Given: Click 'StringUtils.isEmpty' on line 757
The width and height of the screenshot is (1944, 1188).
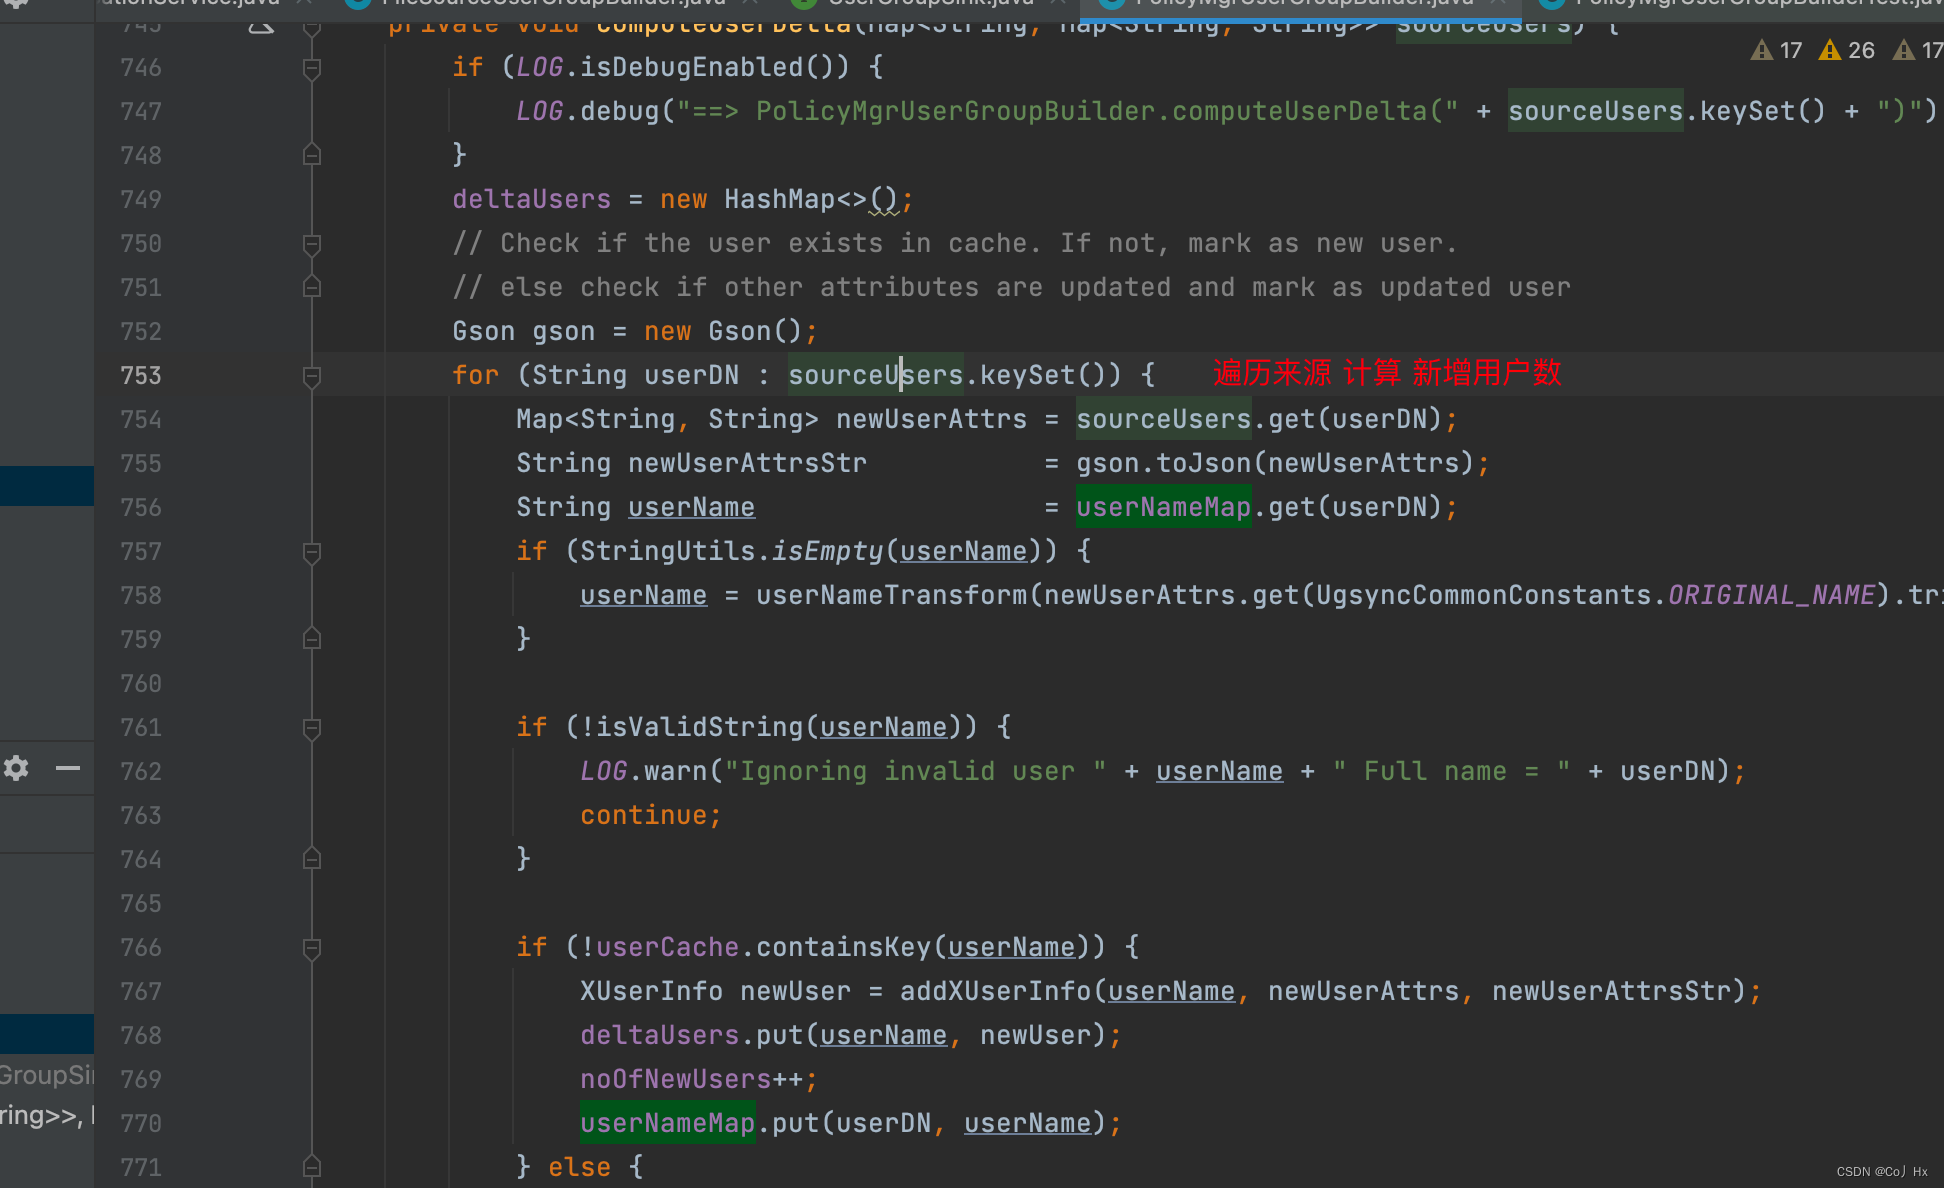Looking at the screenshot, I should point(732,551).
